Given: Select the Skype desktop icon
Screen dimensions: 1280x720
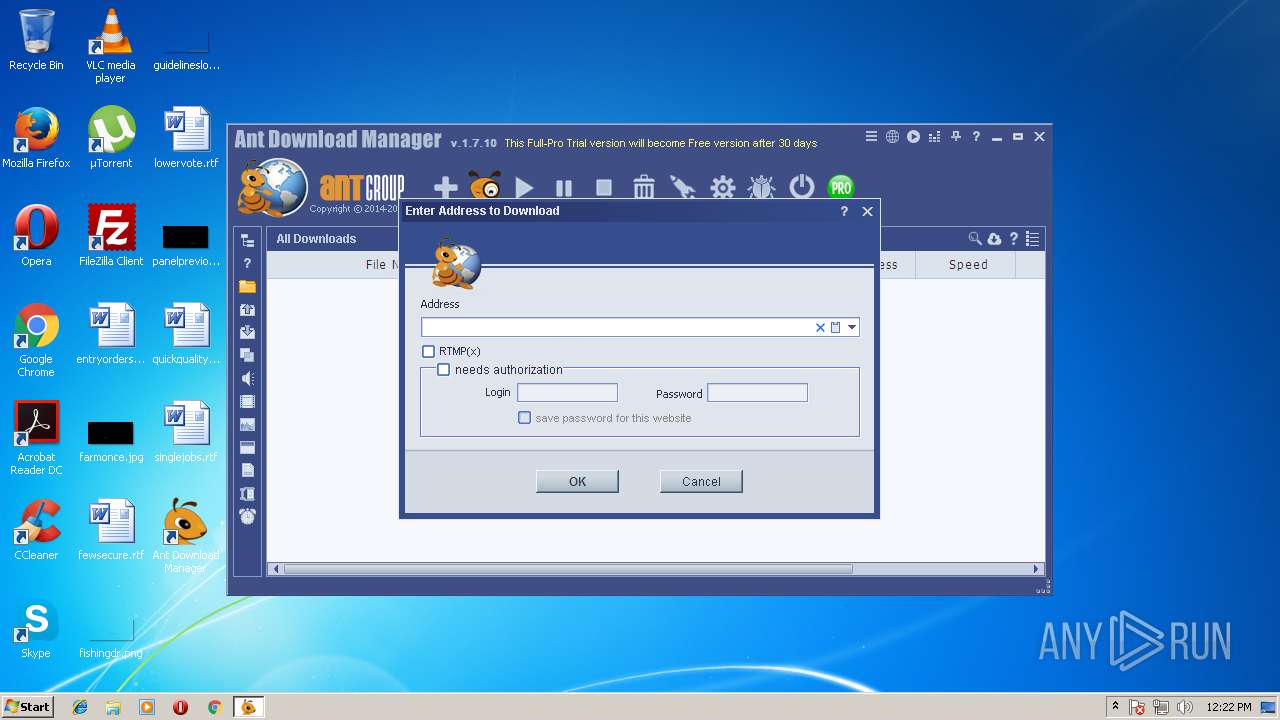Looking at the screenshot, I should tap(36, 629).
